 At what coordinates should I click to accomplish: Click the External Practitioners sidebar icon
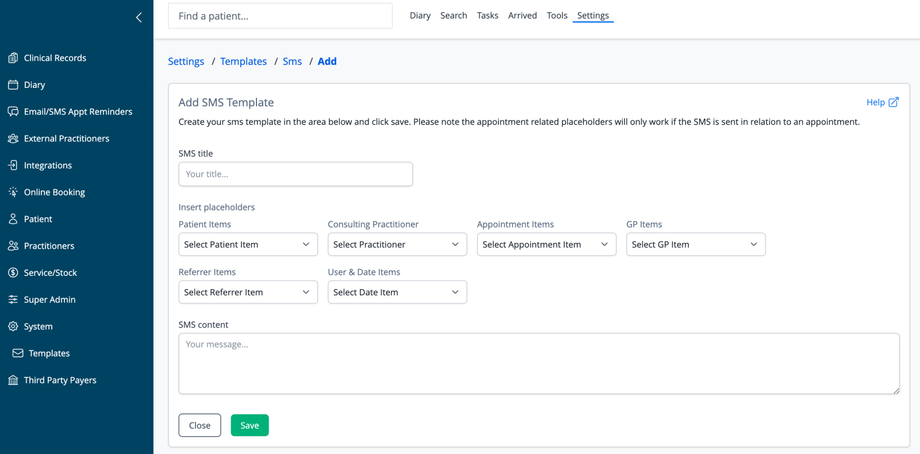click(13, 139)
